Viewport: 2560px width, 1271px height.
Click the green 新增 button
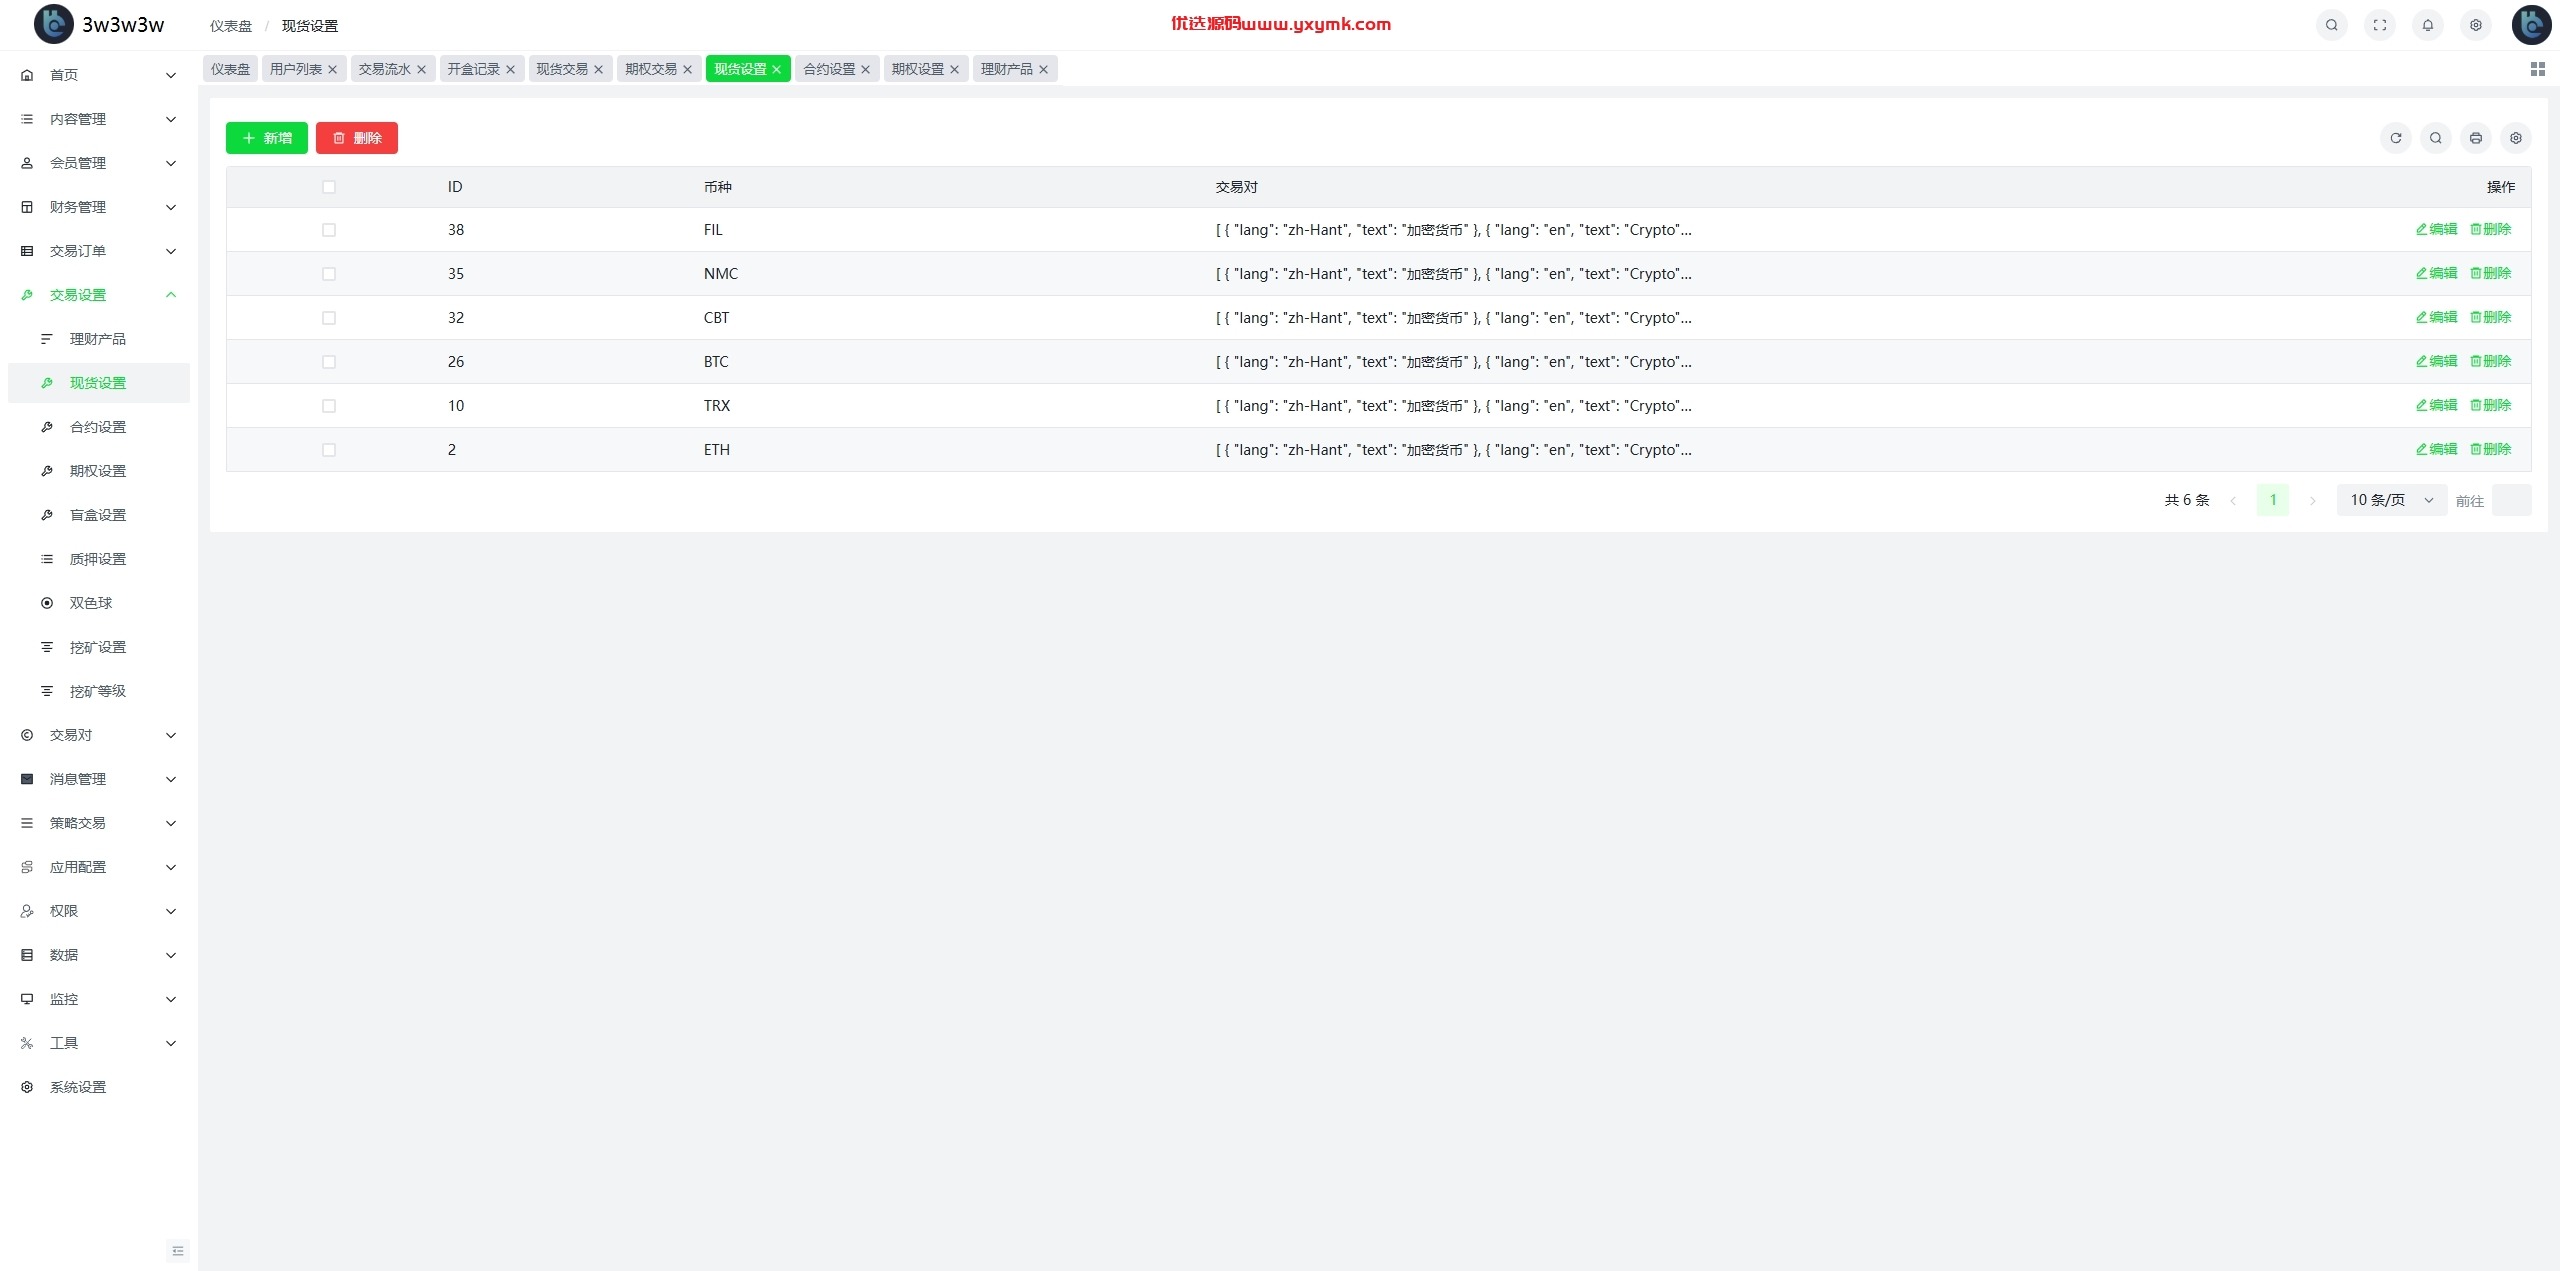tap(266, 138)
